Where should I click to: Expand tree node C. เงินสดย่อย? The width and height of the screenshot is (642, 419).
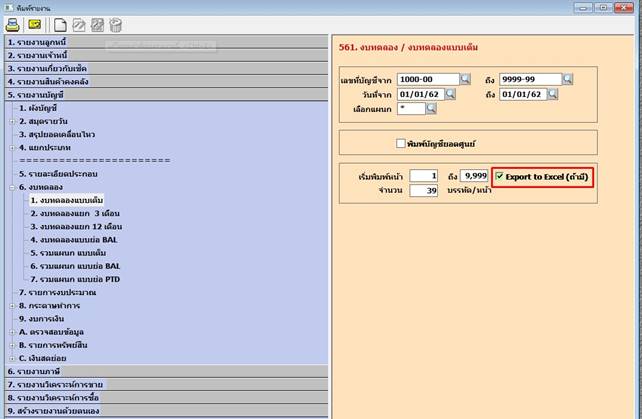12,358
